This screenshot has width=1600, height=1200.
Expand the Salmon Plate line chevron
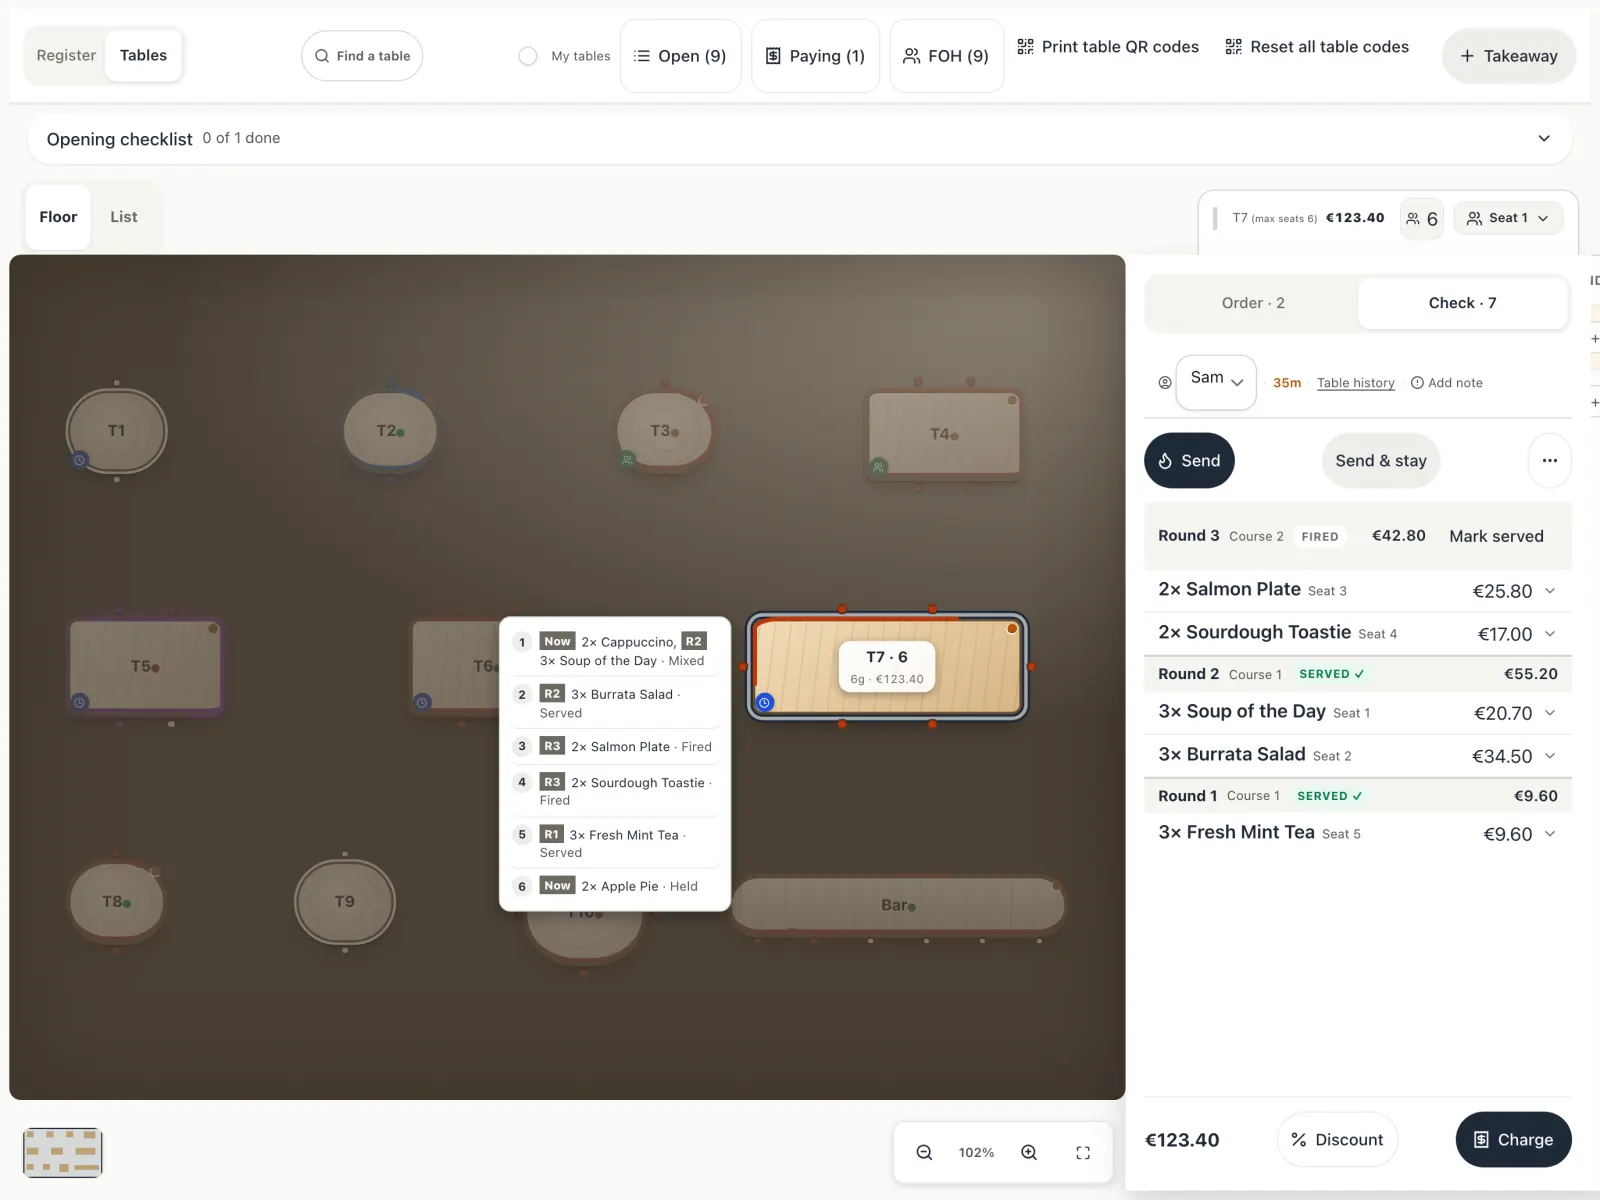pyautogui.click(x=1550, y=591)
